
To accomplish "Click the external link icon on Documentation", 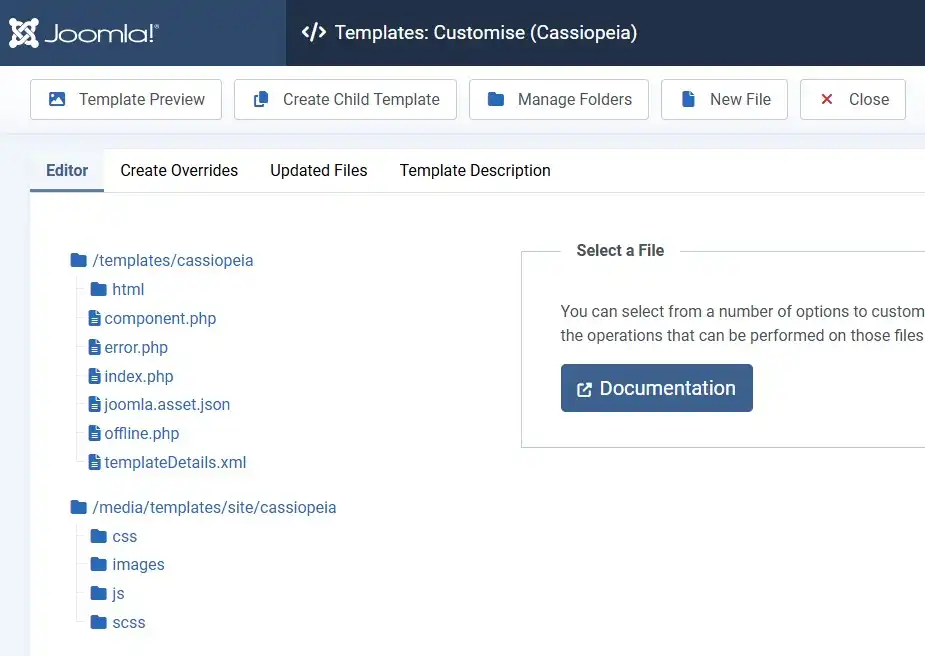I will point(584,389).
